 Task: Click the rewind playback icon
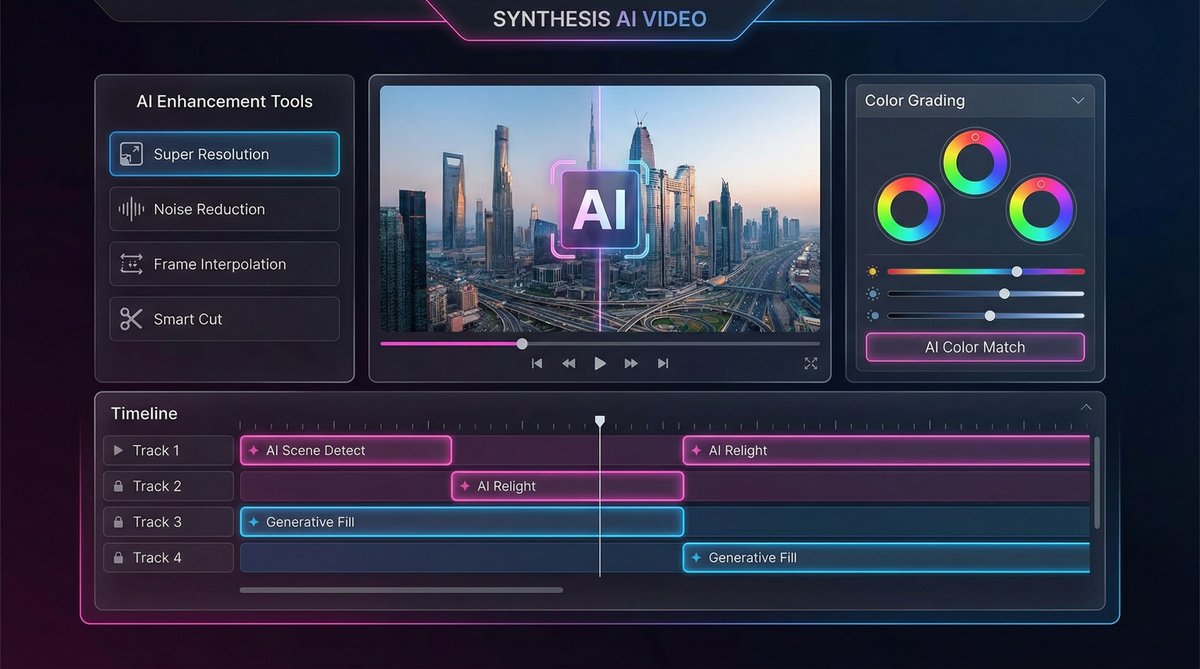click(568, 364)
